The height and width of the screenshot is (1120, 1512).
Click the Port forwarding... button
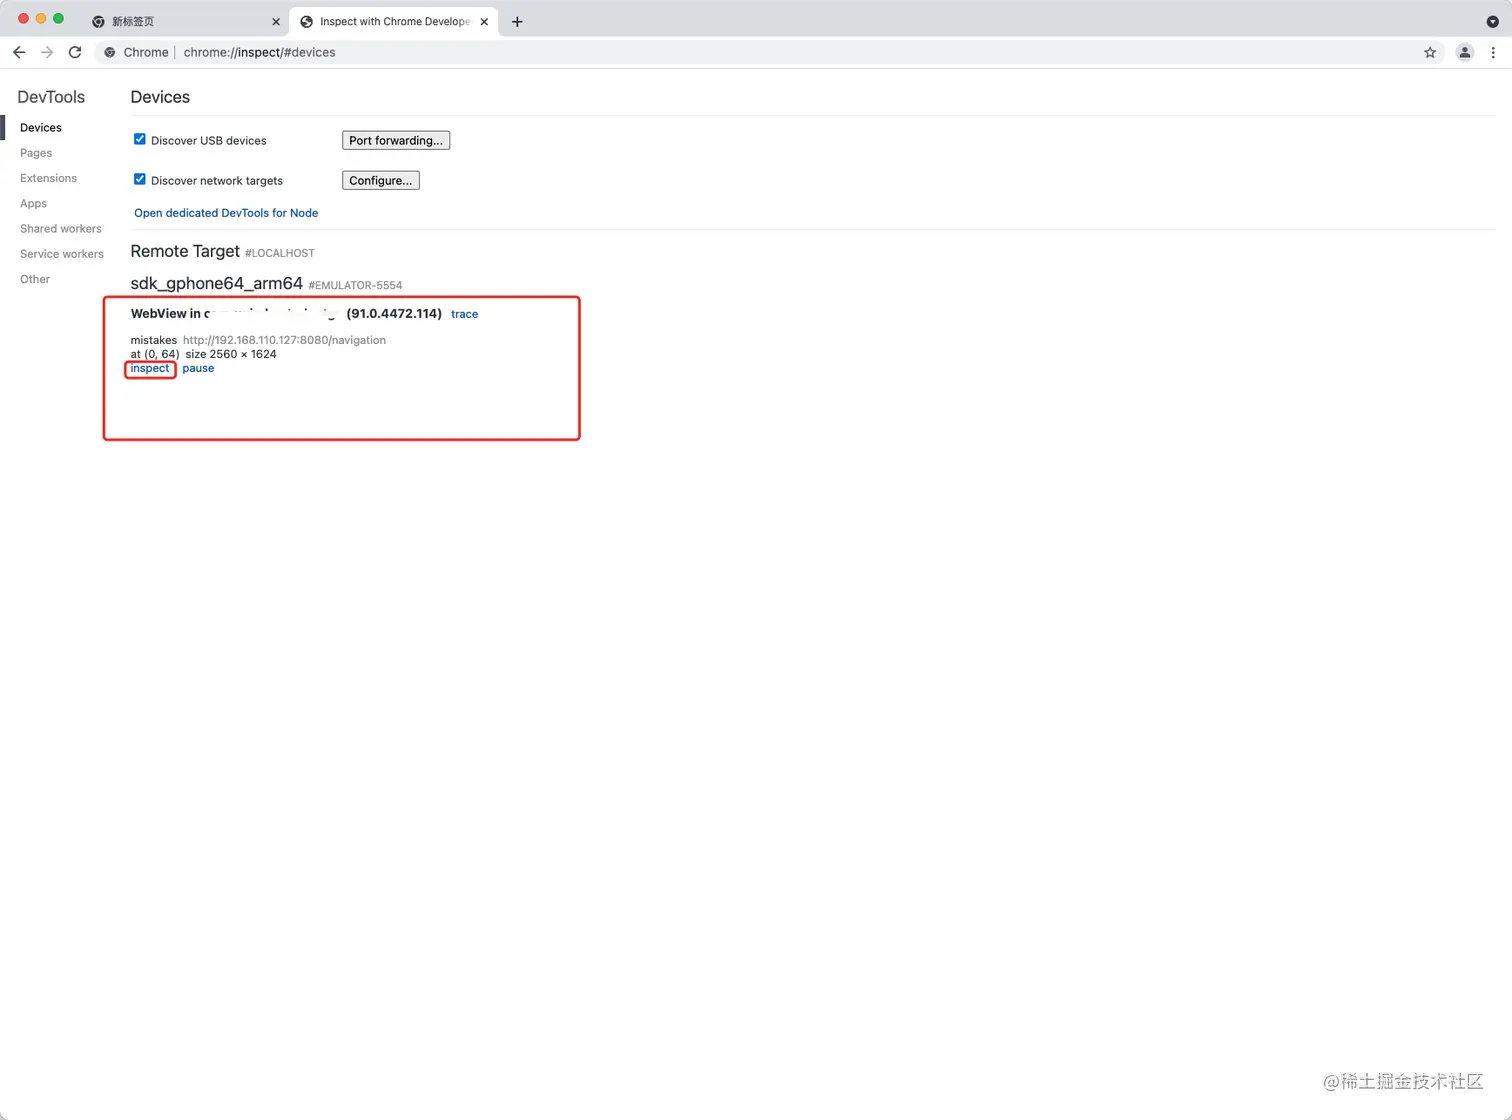396,140
